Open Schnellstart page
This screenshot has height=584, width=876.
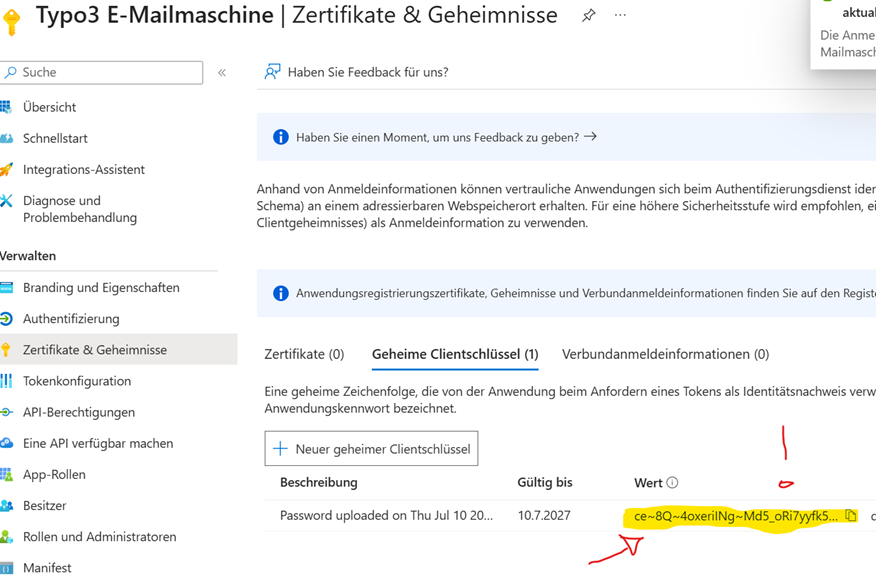tap(55, 139)
